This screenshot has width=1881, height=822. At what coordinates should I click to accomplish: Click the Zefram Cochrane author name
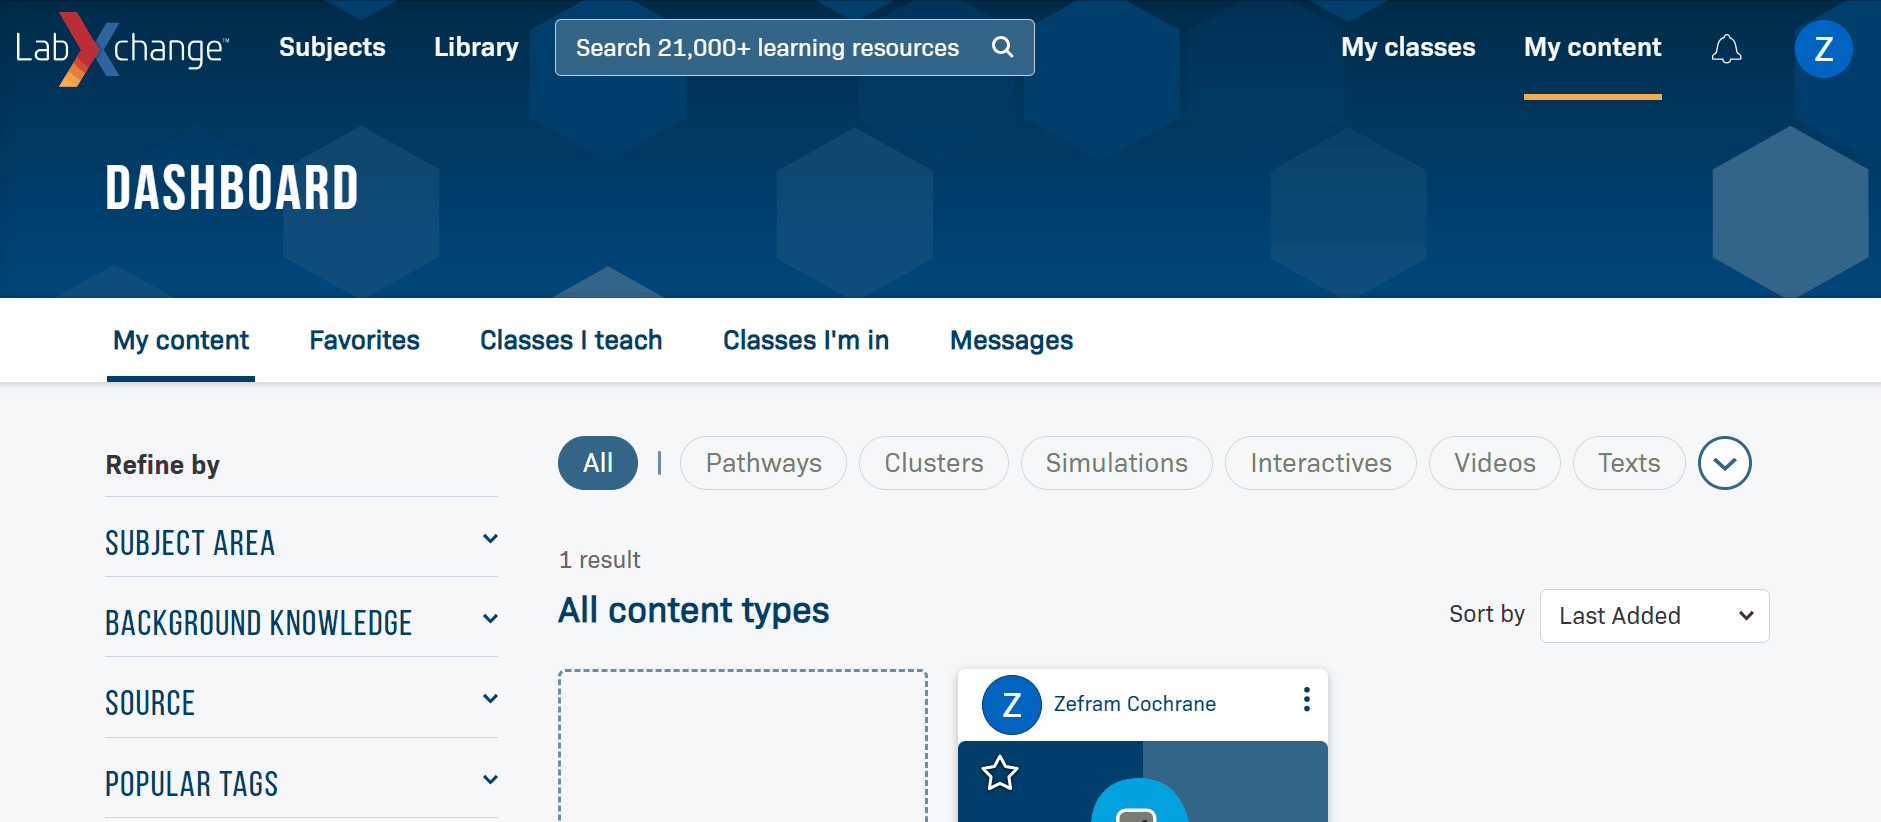coord(1135,704)
